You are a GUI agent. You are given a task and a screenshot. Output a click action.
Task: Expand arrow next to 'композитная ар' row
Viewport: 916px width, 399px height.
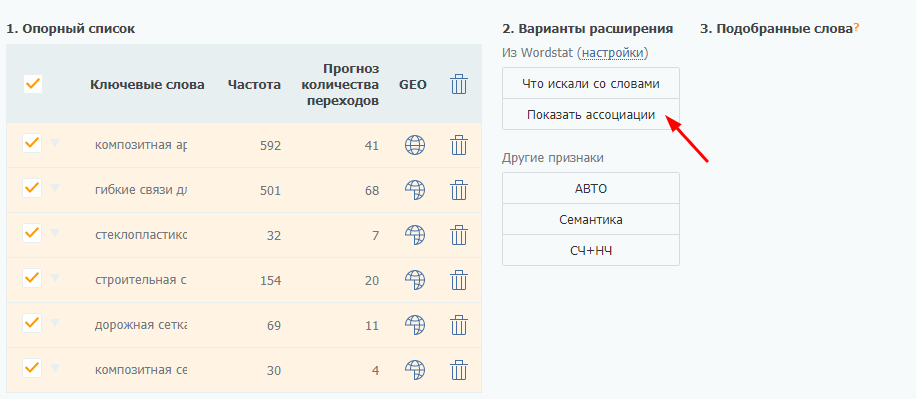(55, 143)
